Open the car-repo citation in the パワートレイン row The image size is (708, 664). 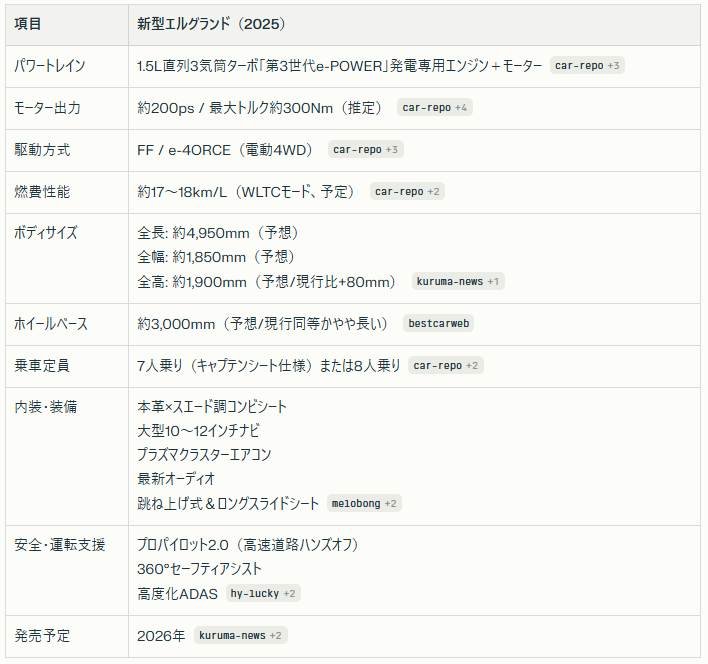(x=588, y=66)
